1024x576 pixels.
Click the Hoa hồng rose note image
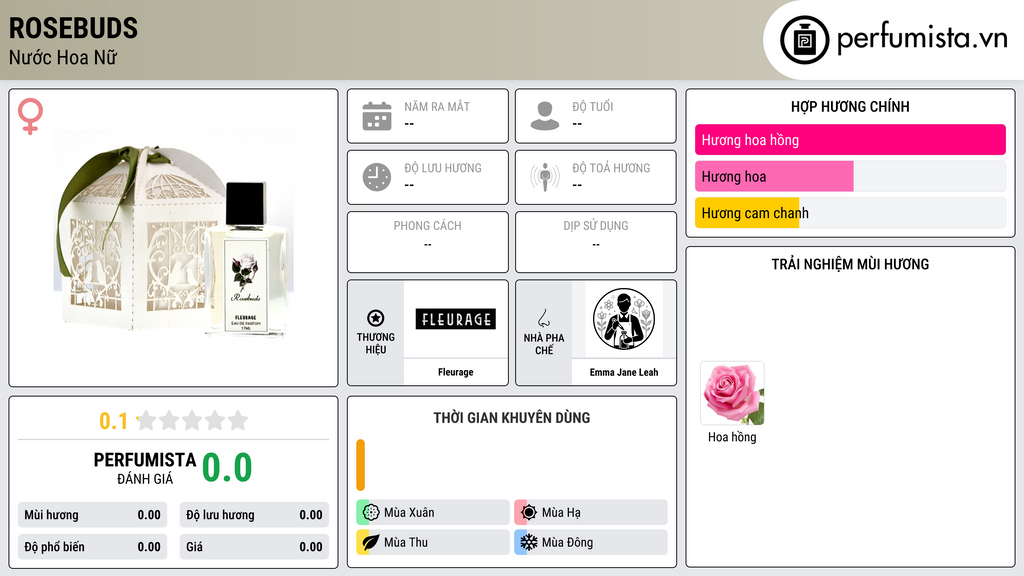tap(732, 394)
